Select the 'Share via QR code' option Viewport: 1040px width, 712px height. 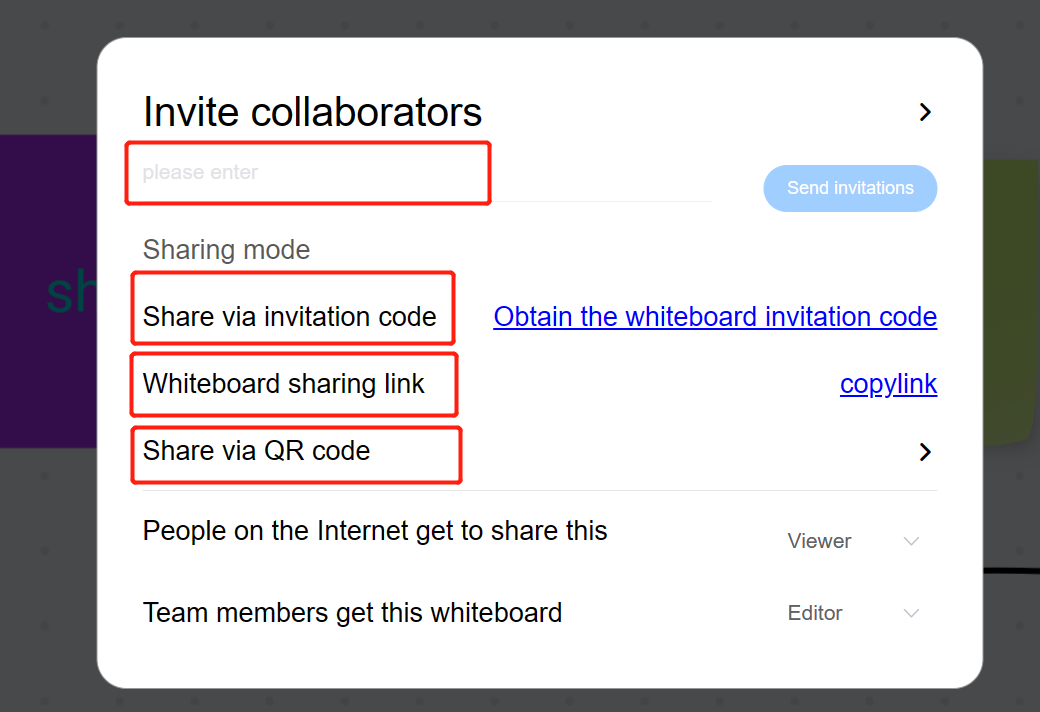coord(257,451)
